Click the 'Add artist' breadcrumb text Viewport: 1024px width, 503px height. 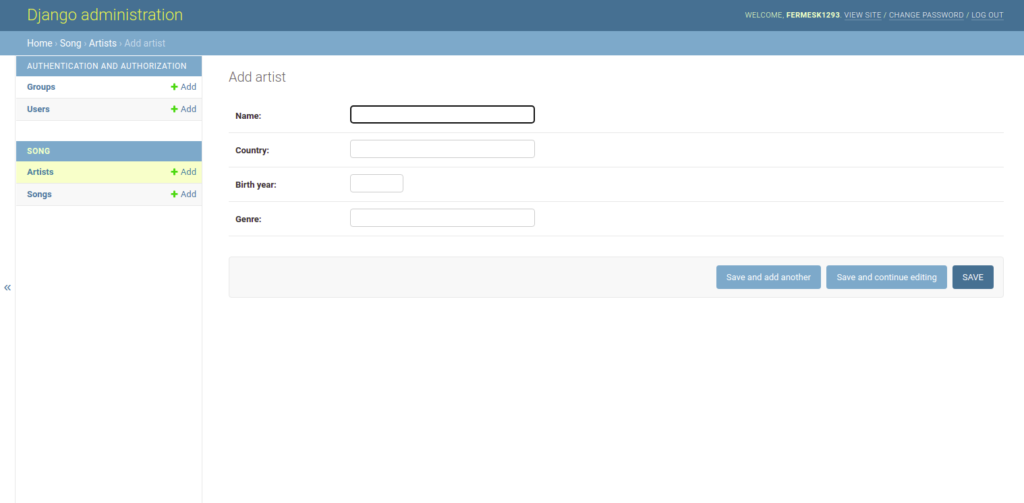[145, 43]
